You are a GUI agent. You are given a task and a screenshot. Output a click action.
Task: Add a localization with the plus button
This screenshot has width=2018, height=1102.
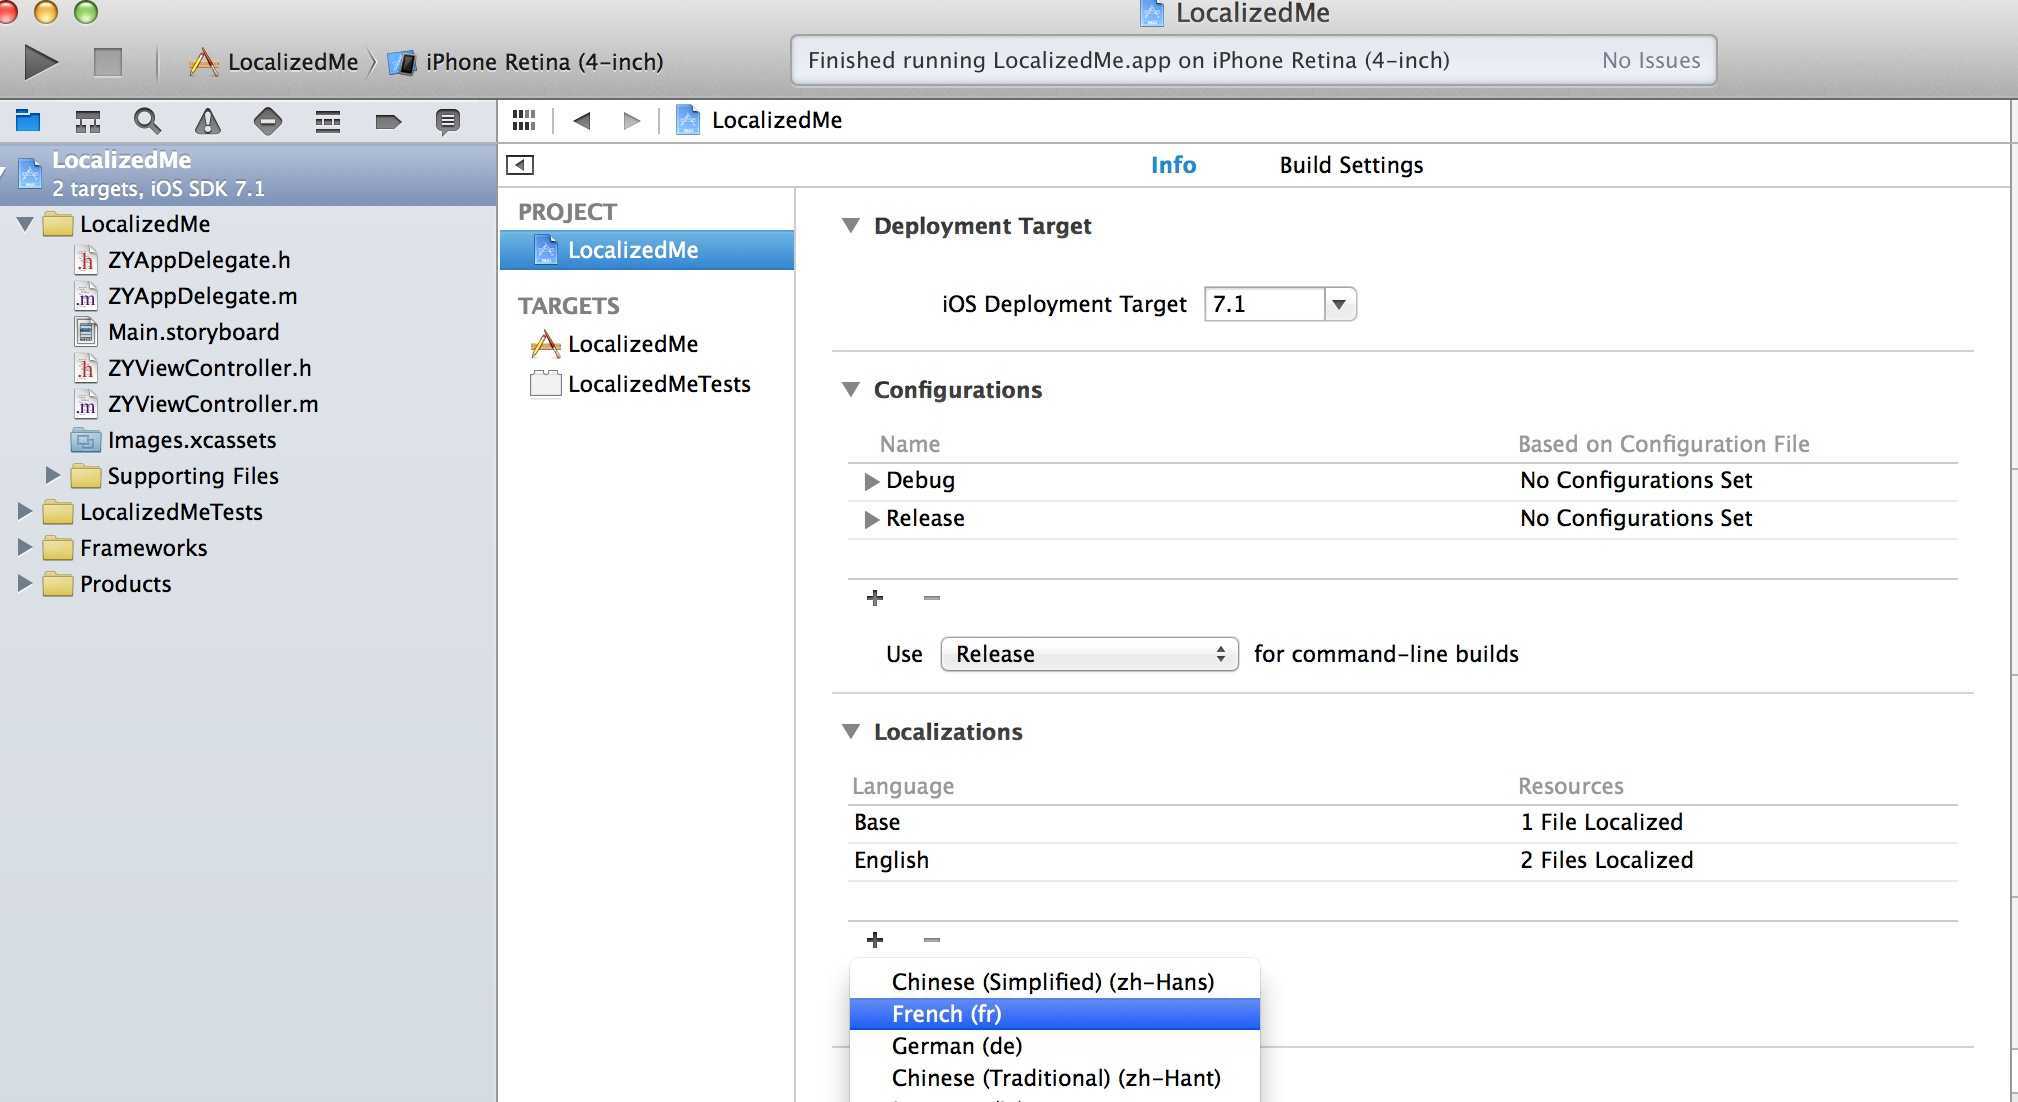pos(875,940)
